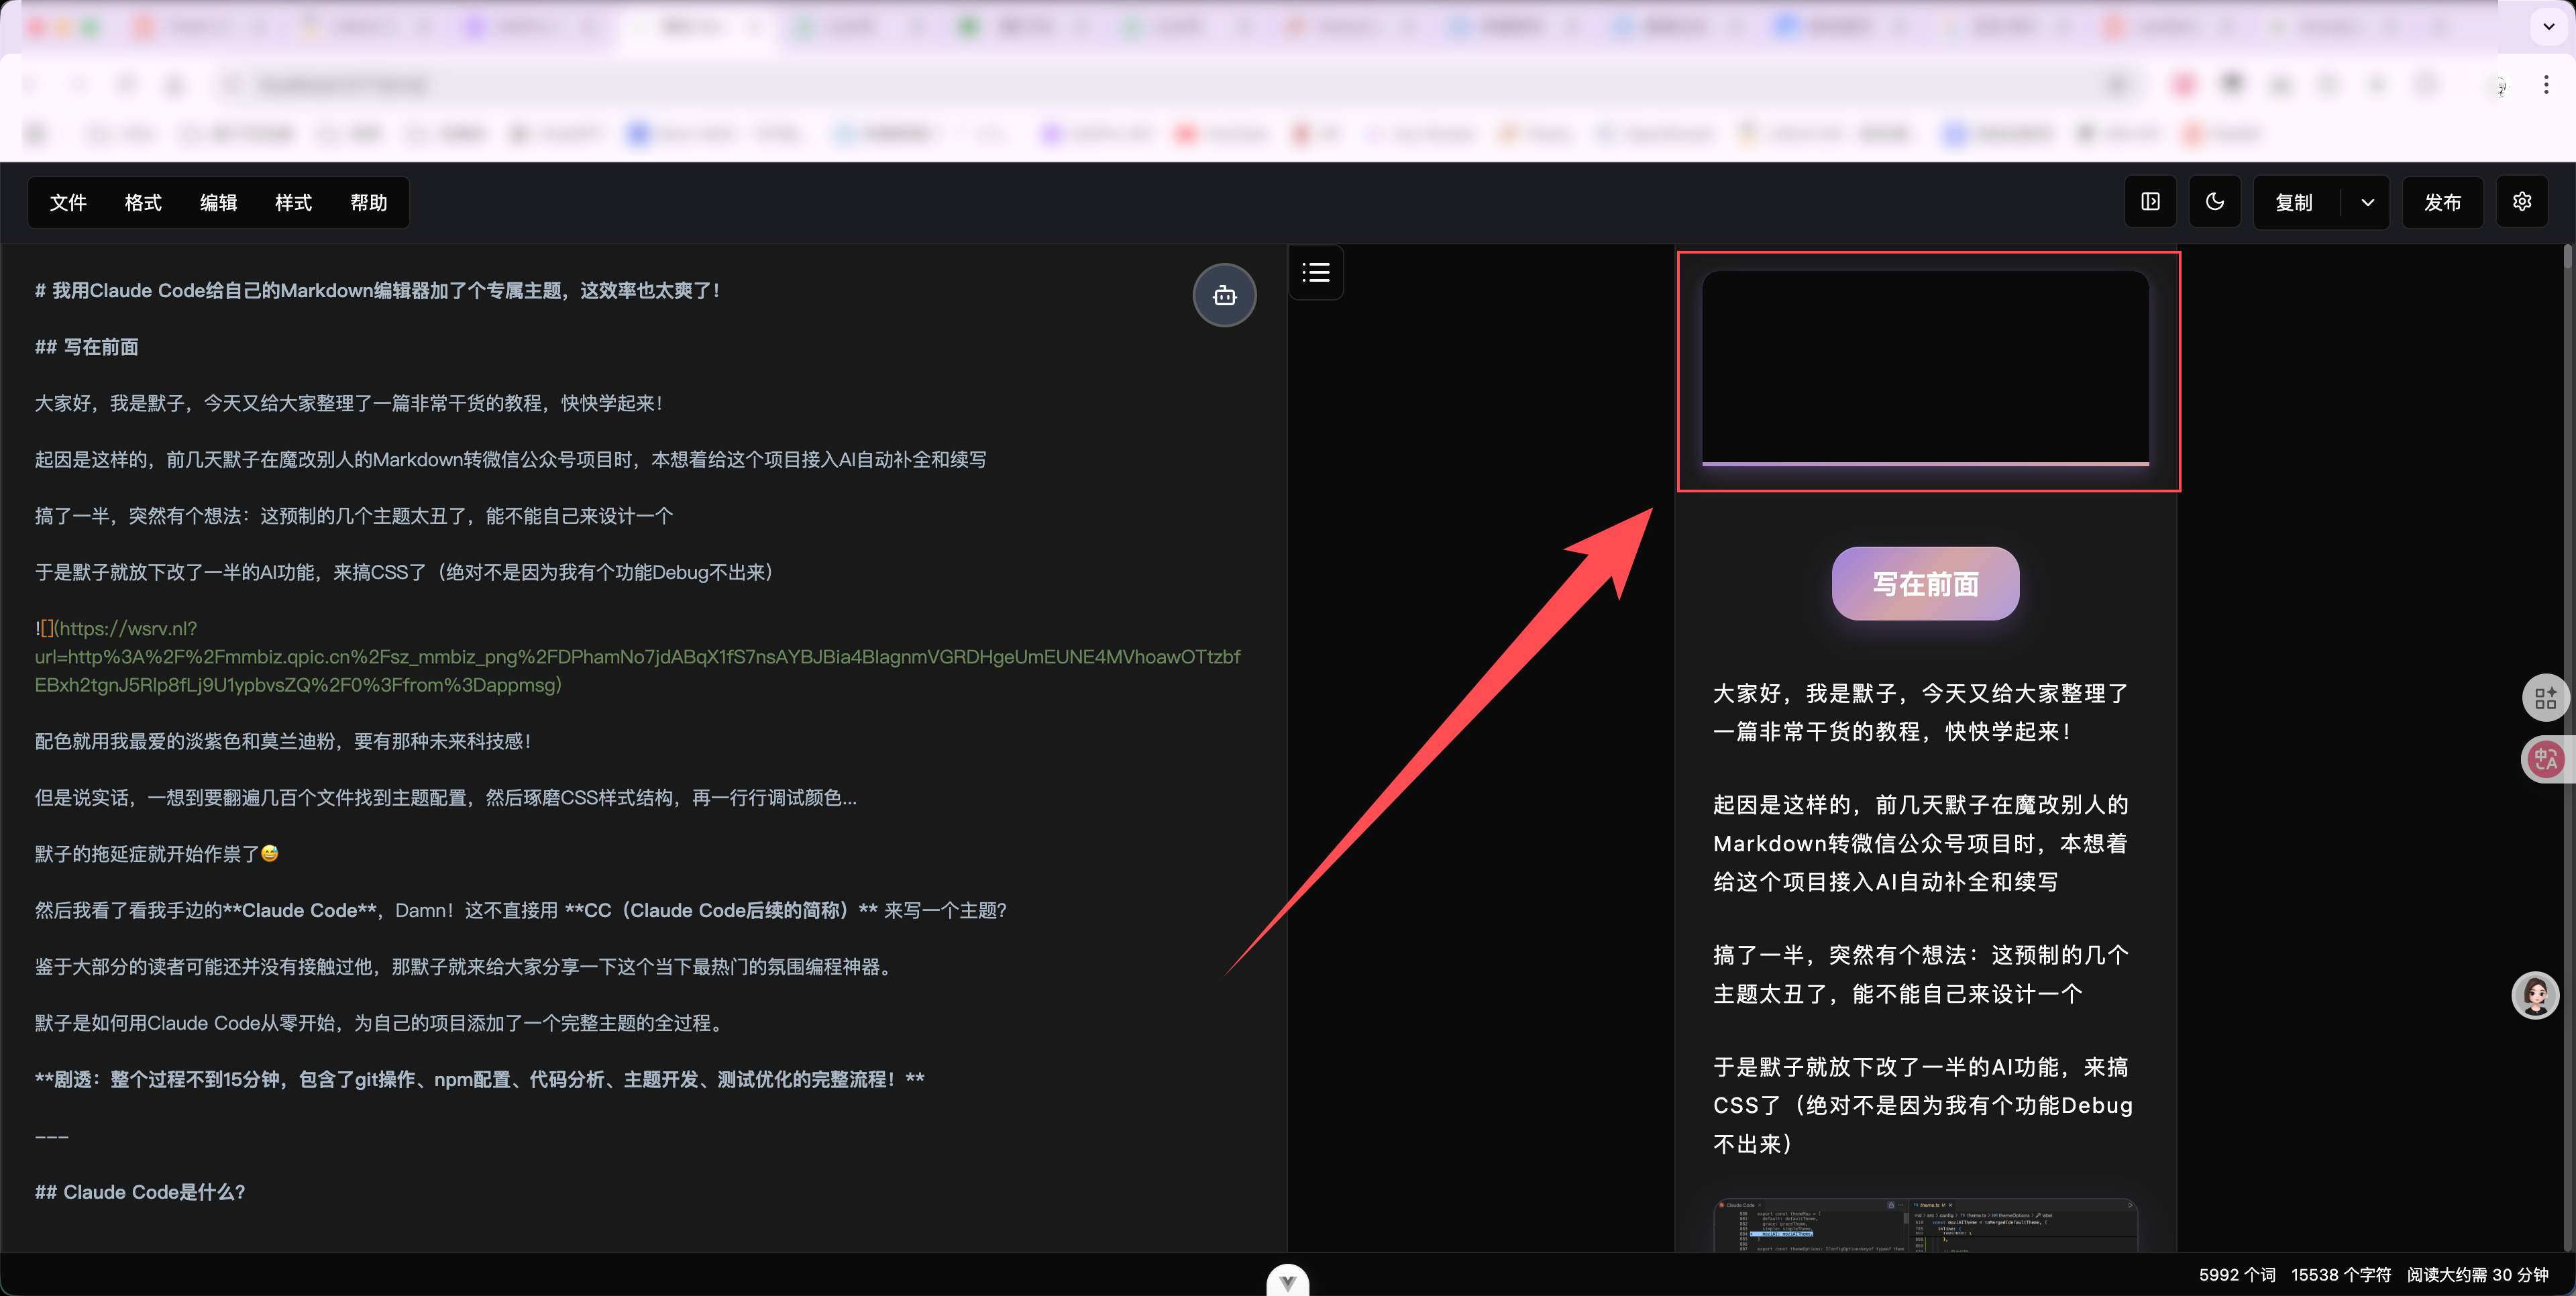Expand the browser tab list chevron
Image resolution: width=2576 pixels, height=1296 pixels.
tap(2548, 27)
